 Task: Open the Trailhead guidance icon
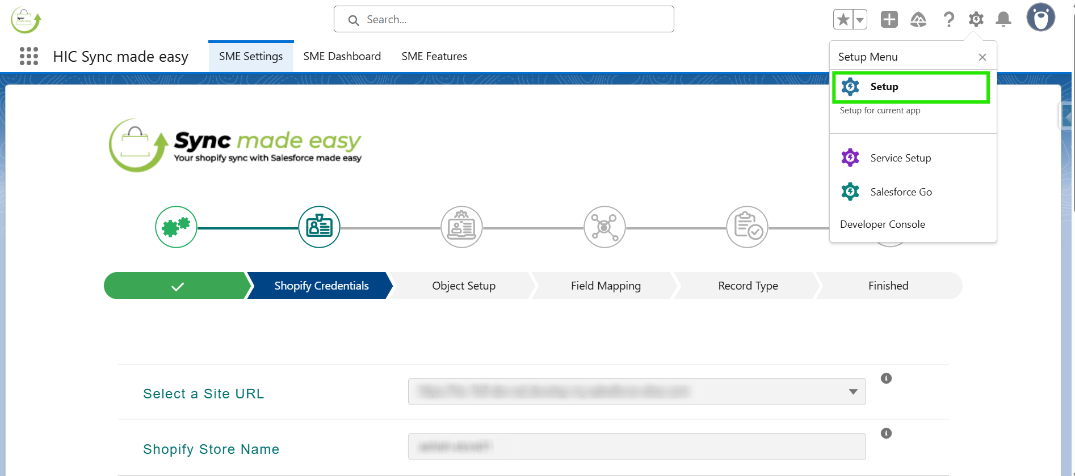pos(919,20)
